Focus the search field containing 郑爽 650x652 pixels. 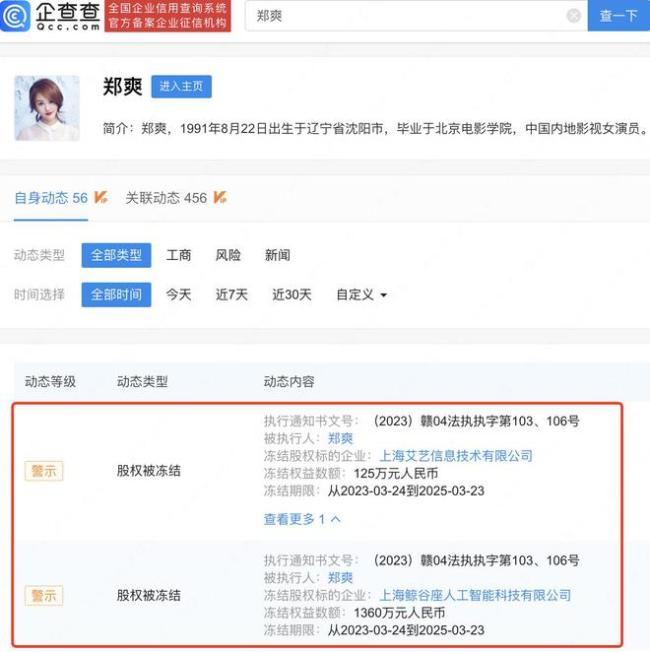416,16
